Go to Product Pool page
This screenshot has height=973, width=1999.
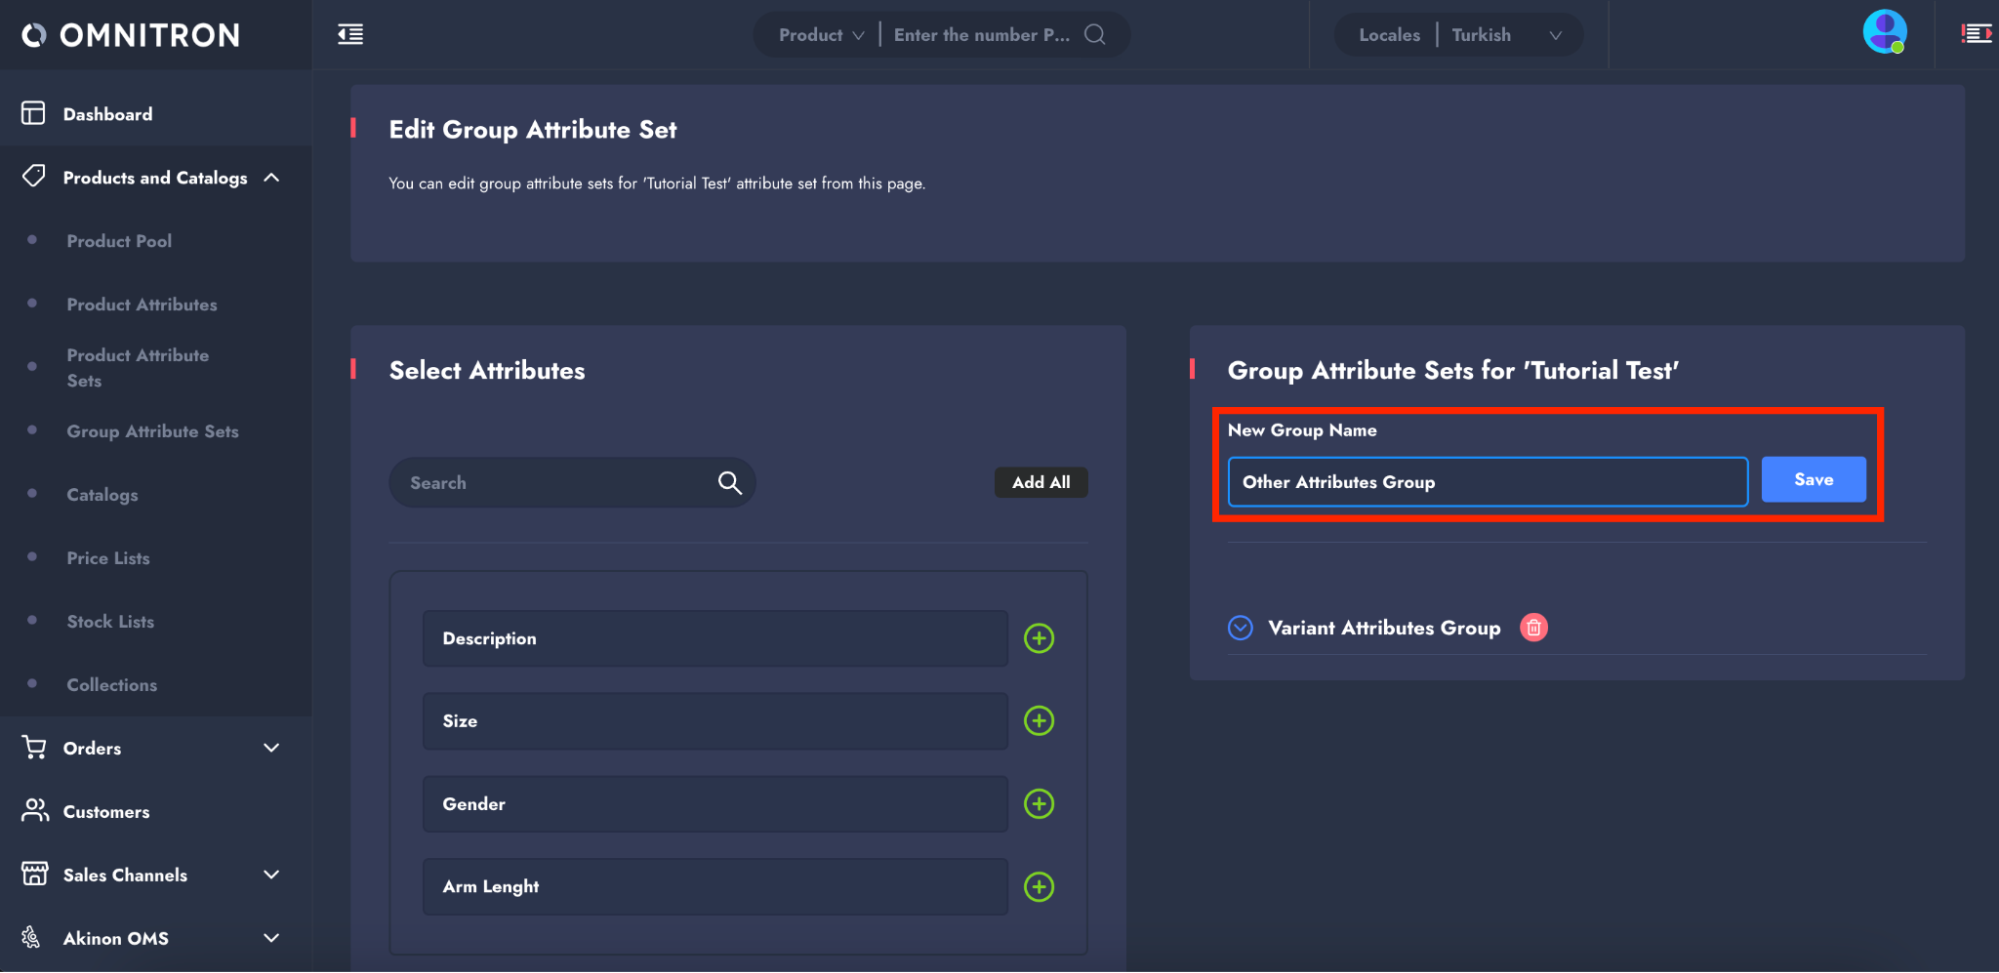click(119, 241)
